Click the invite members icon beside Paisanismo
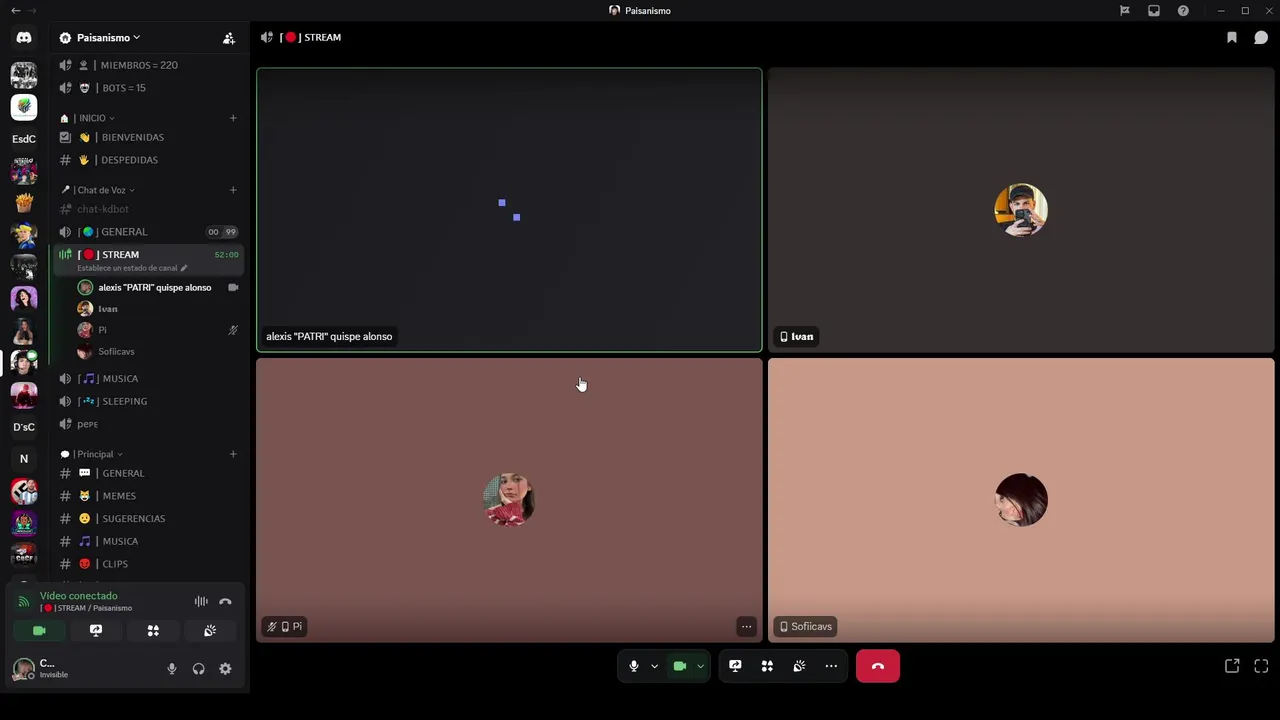This screenshot has width=1280, height=720. 229,38
